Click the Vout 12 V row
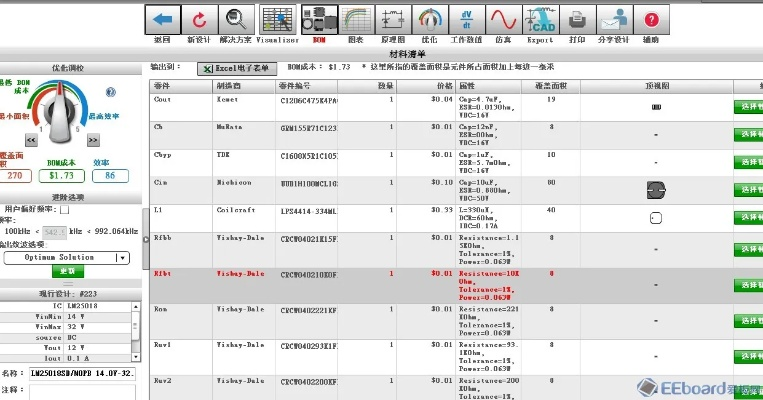Screen dimensions: 763x400 point(66,348)
